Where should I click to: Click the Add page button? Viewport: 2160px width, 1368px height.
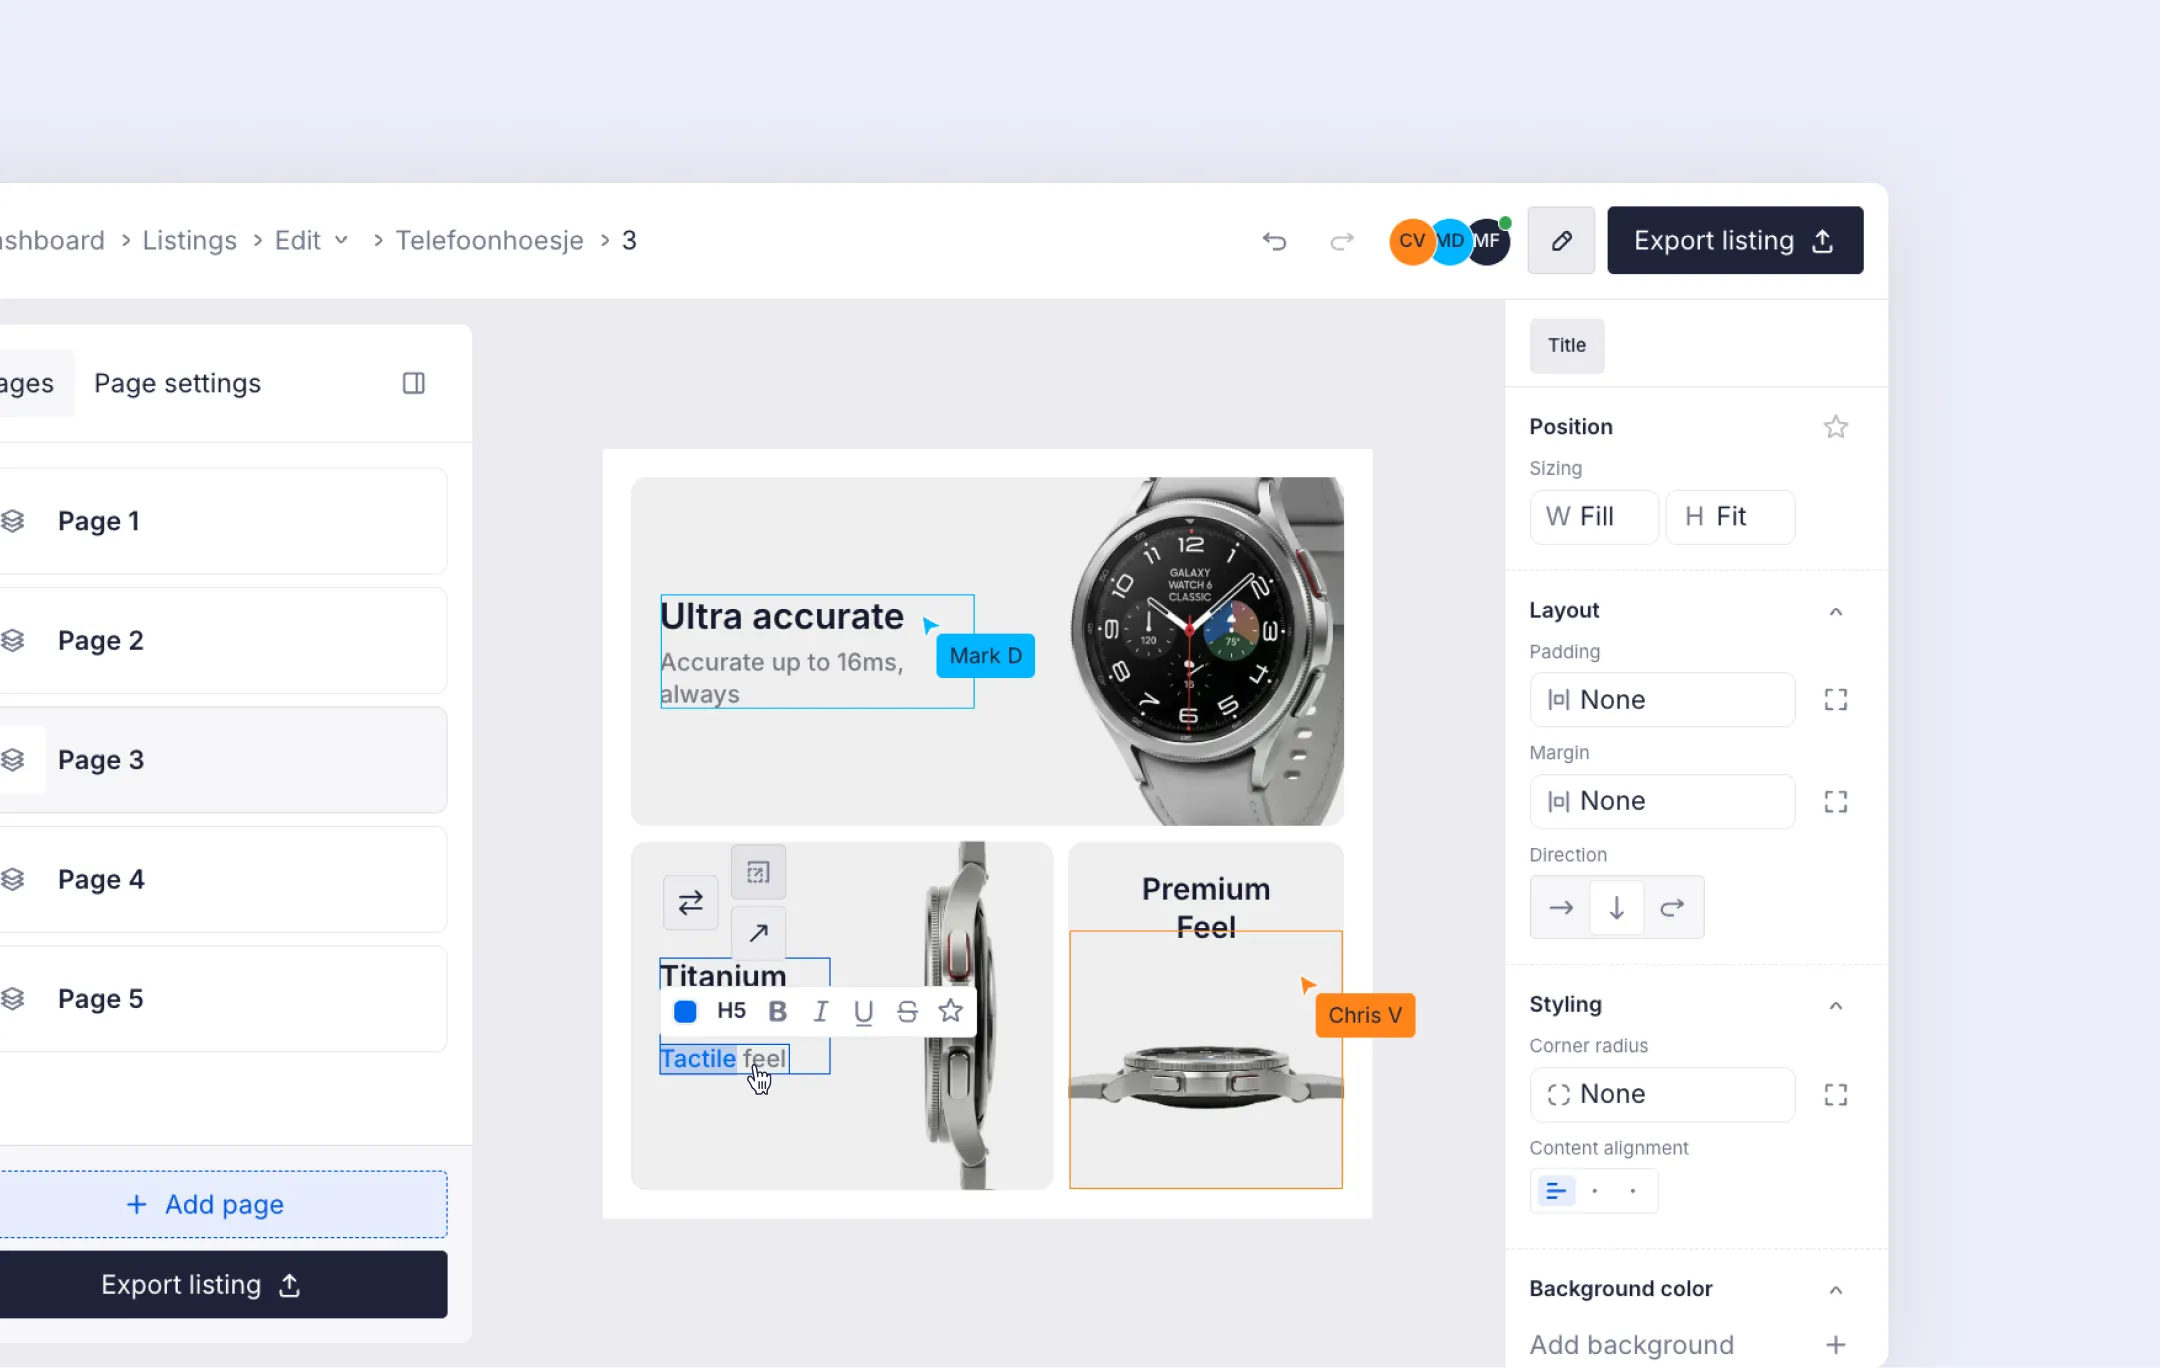(223, 1204)
